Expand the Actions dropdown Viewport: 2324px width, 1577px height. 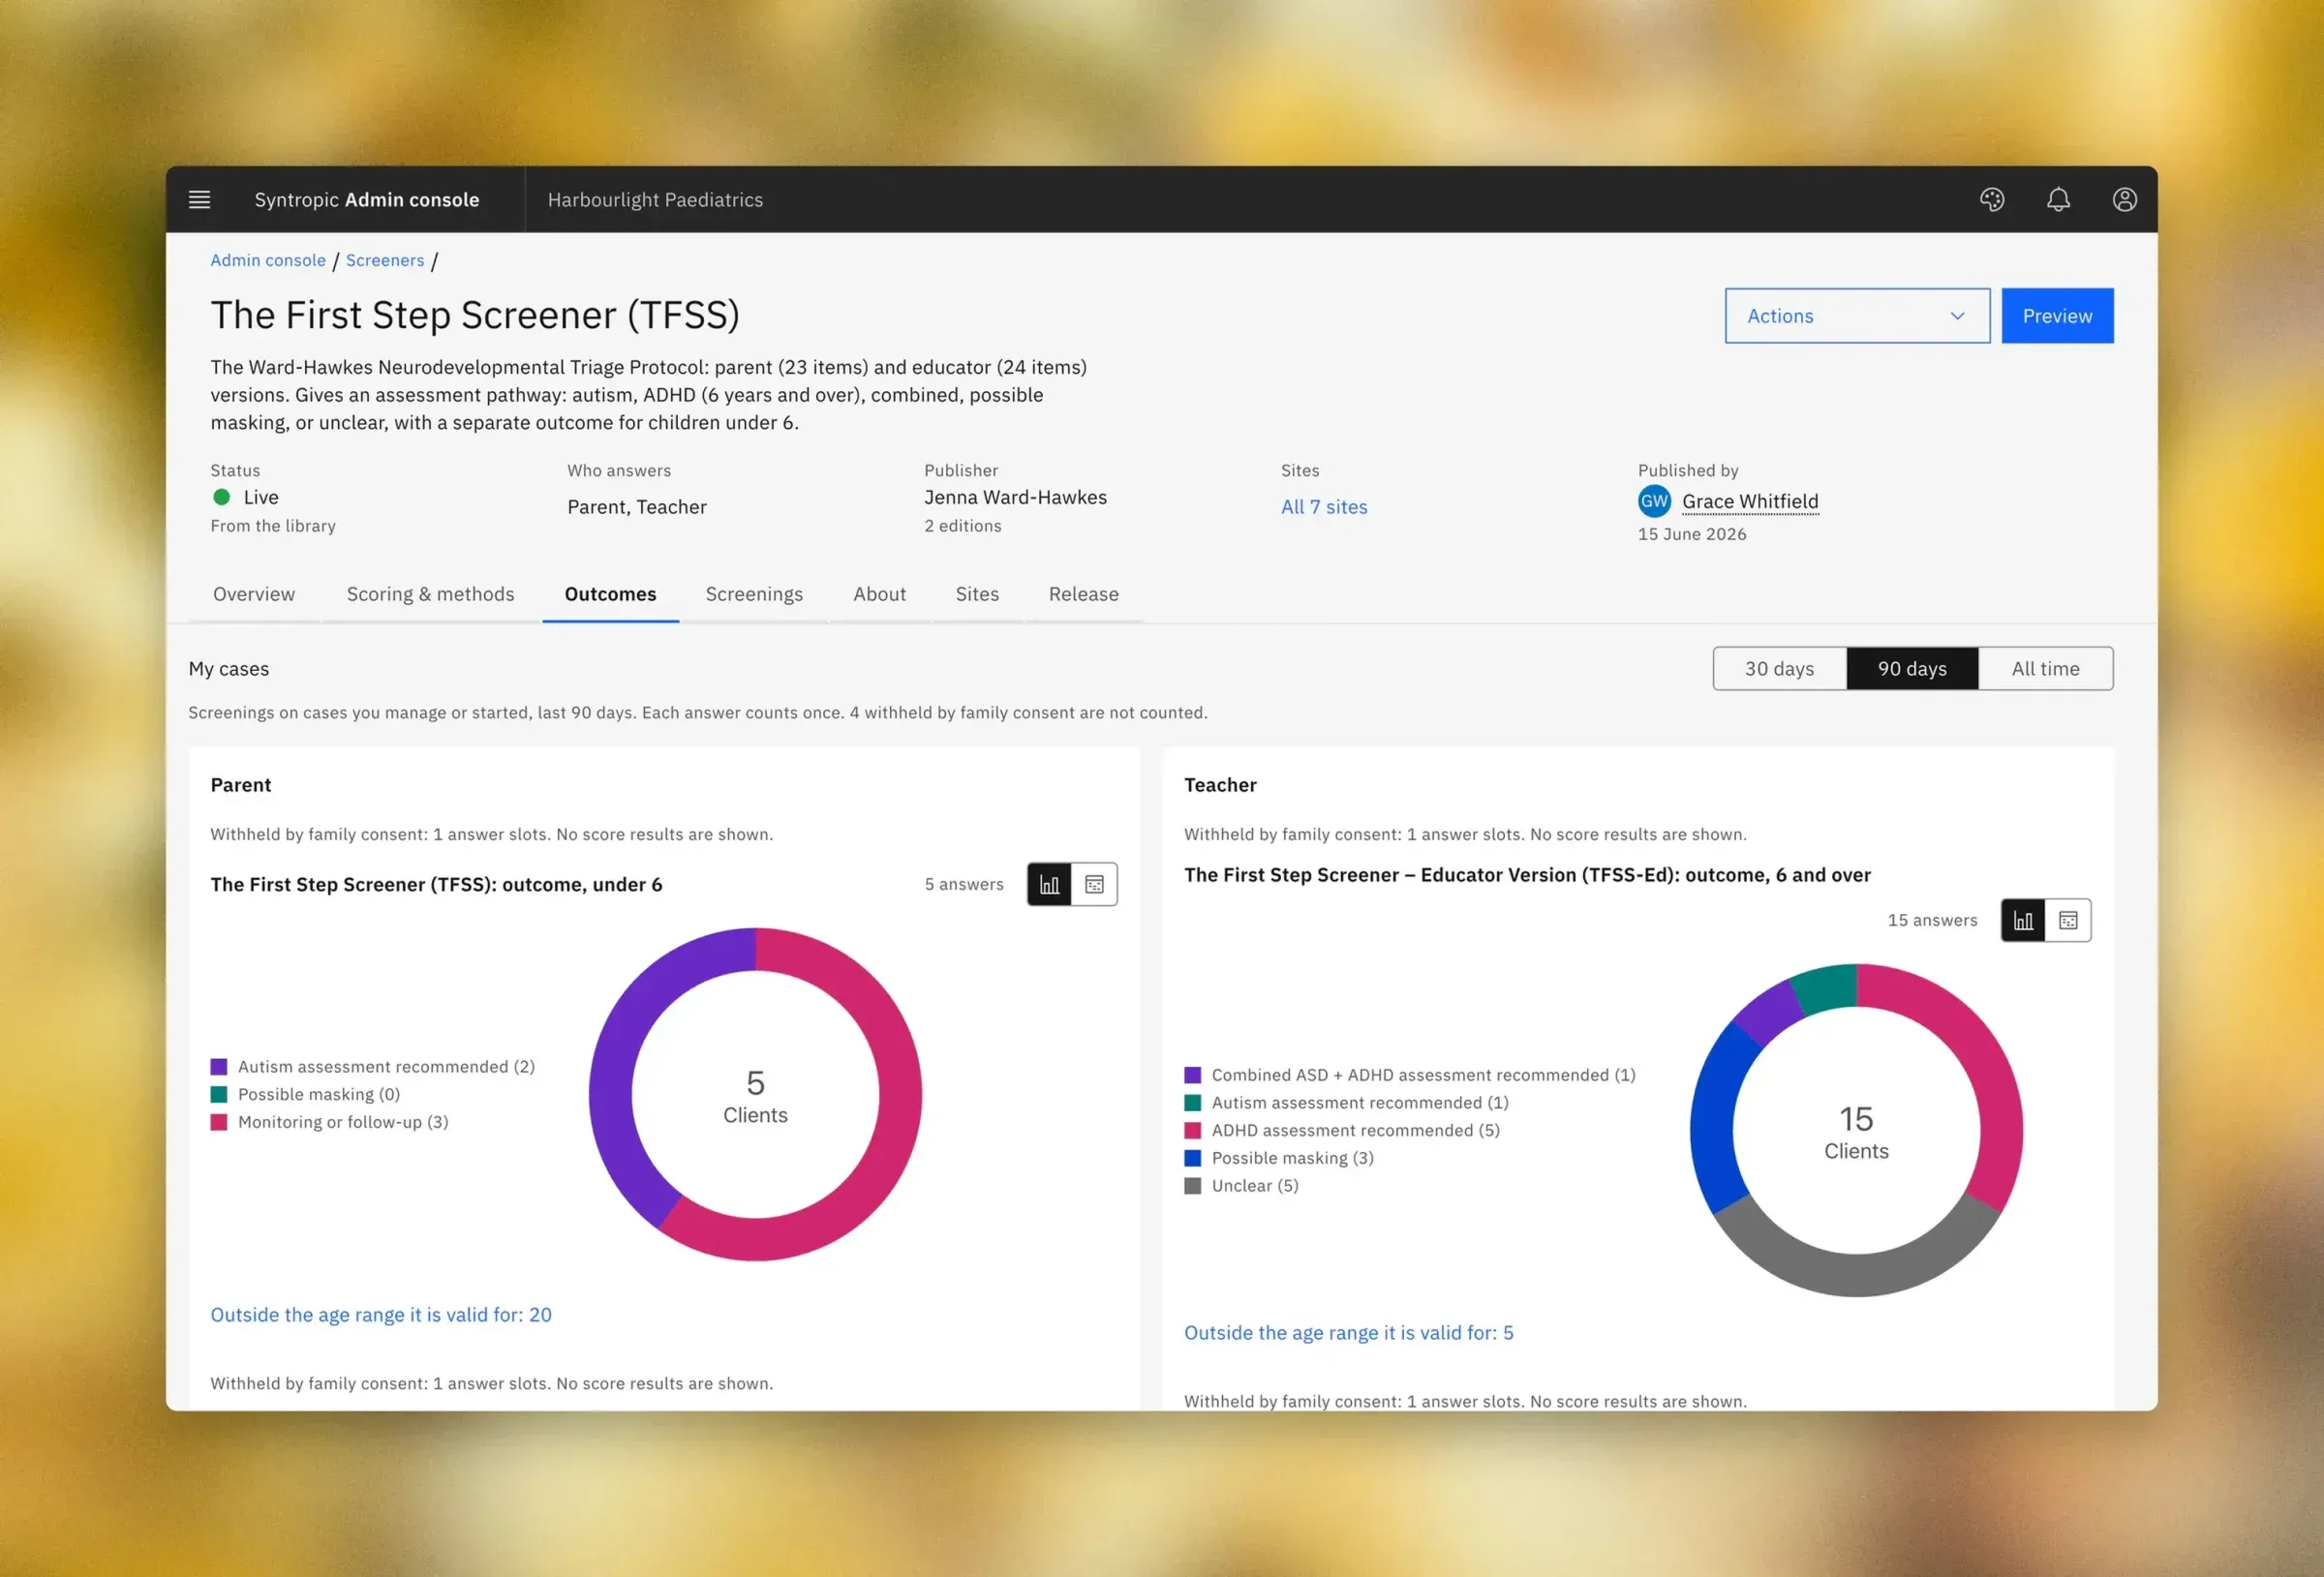click(x=1857, y=316)
